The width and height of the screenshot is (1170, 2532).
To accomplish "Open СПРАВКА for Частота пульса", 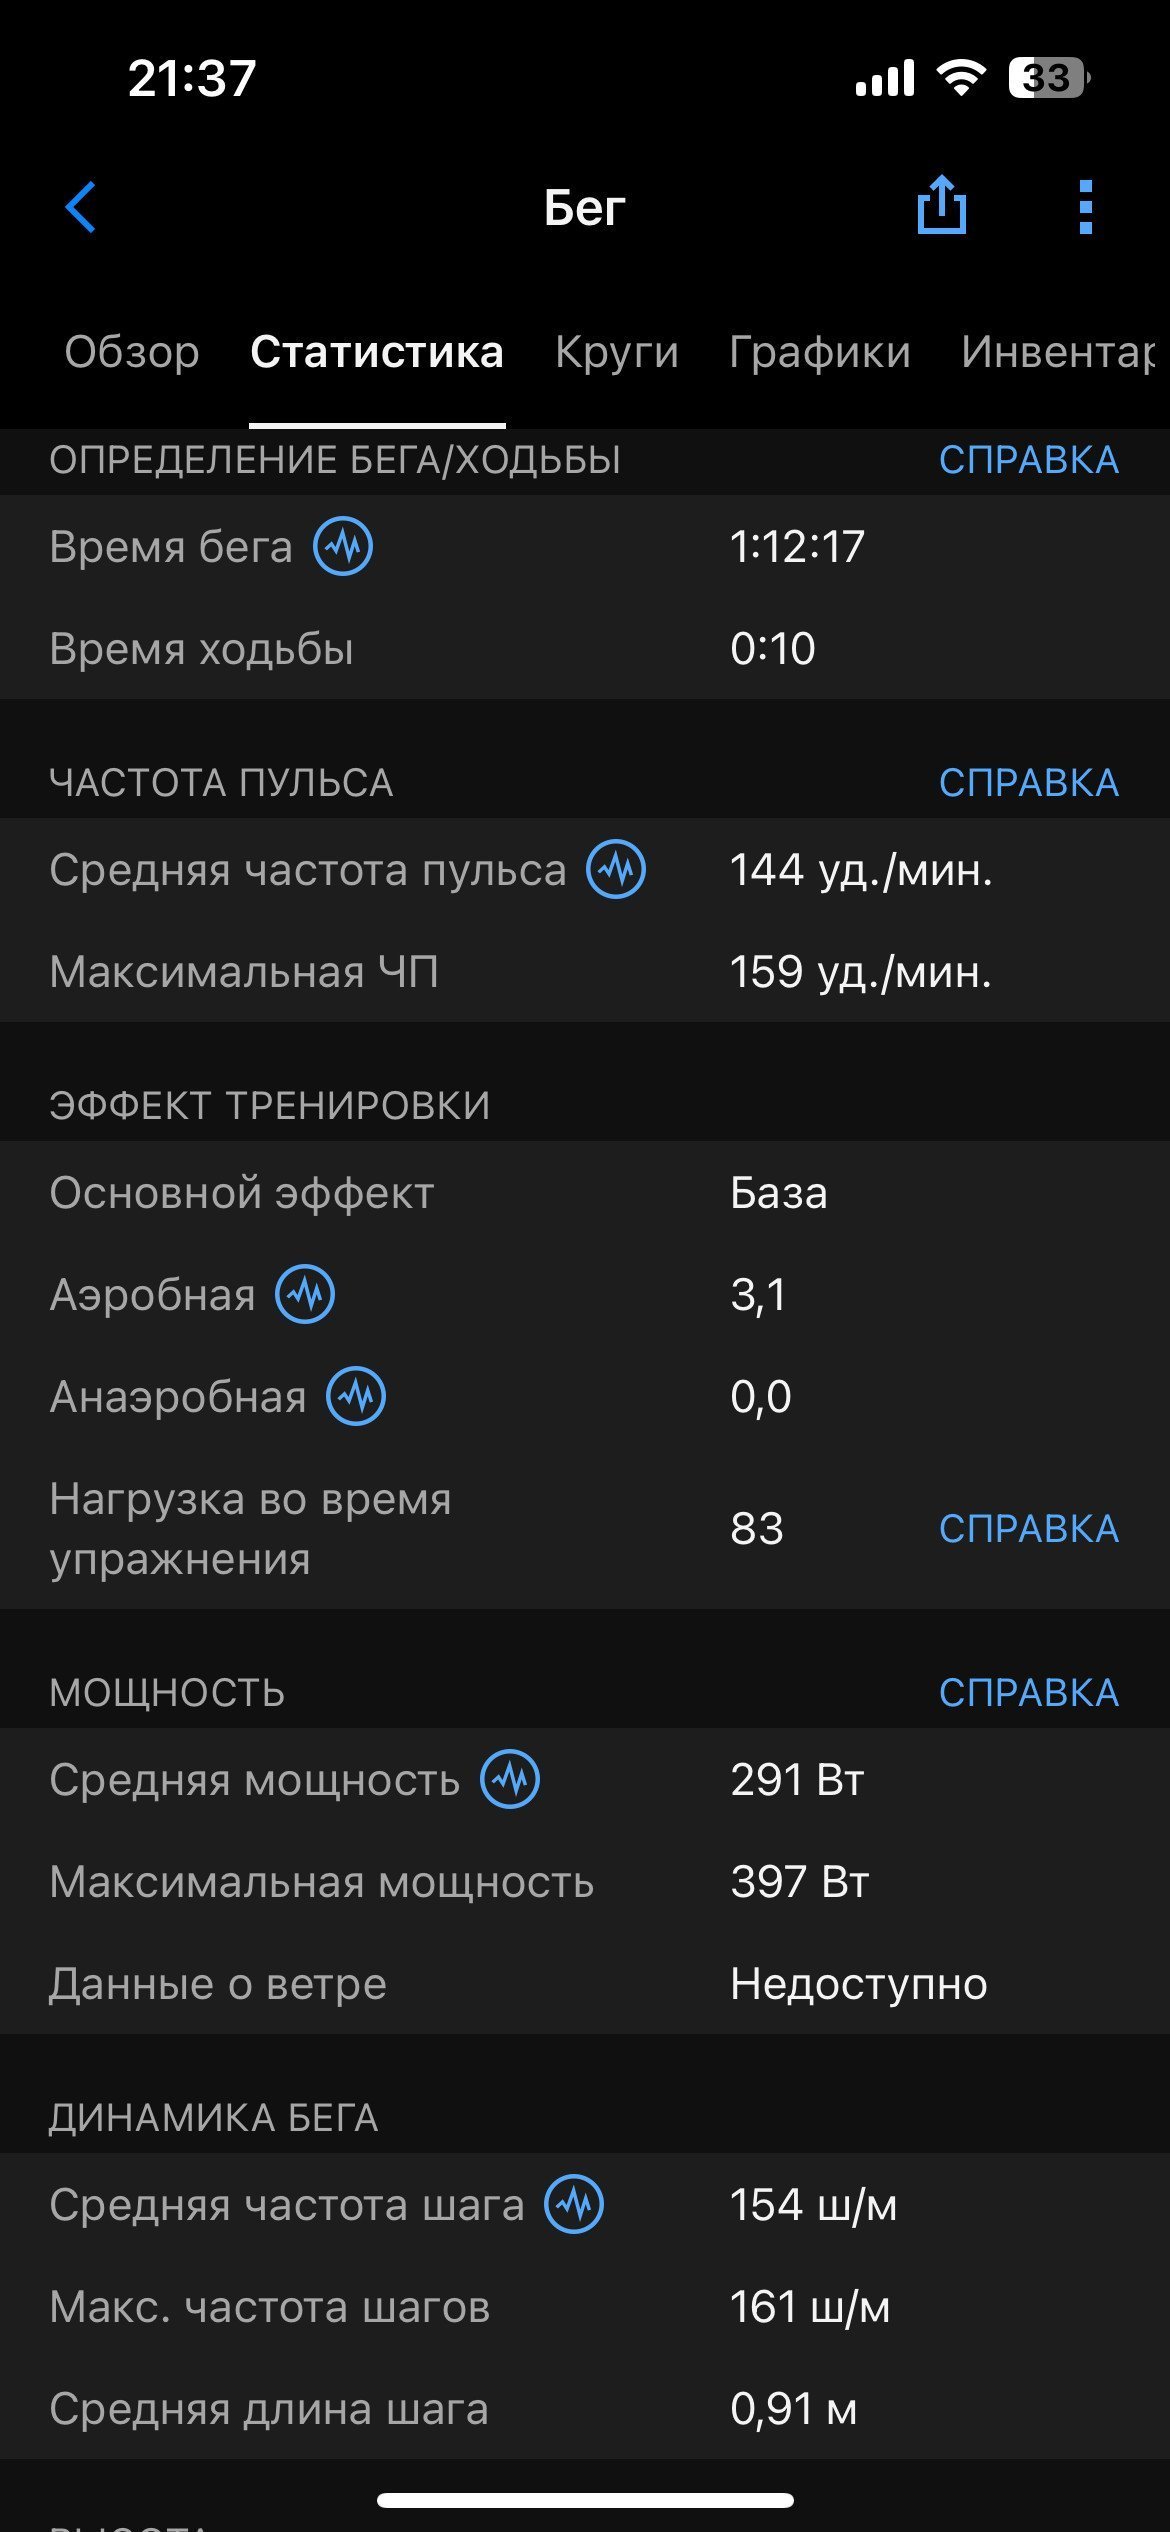I will 1029,783.
